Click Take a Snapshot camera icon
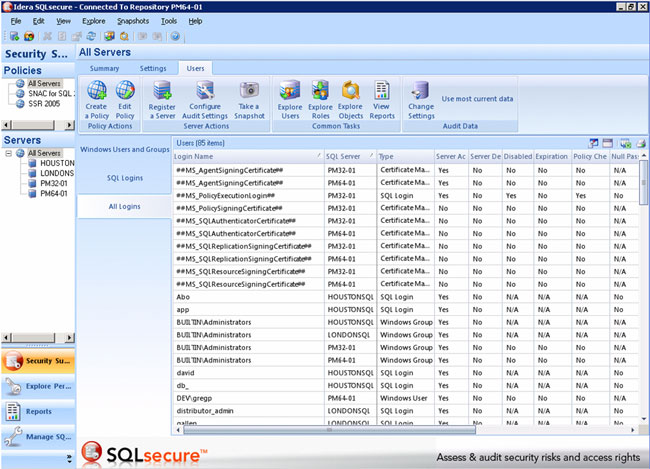The height and width of the screenshot is (469, 650). (249, 90)
